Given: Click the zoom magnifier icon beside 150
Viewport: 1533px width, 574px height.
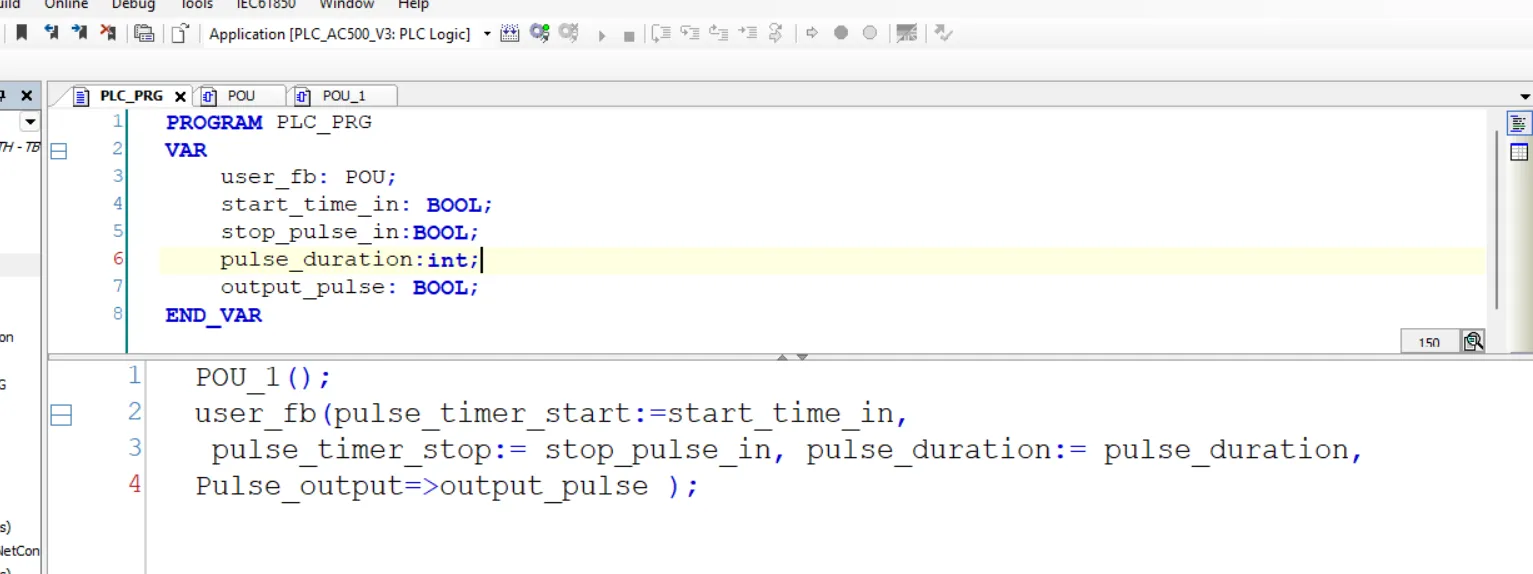Looking at the screenshot, I should [x=1473, y=341].
